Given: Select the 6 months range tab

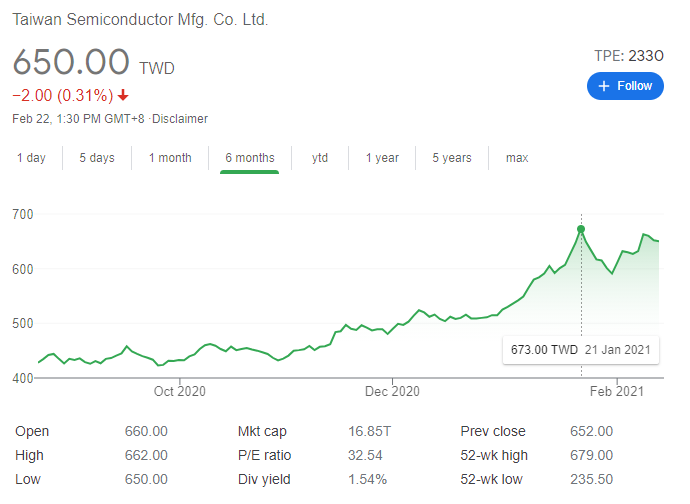Looking at the screenshot, I should coord(250,158).
